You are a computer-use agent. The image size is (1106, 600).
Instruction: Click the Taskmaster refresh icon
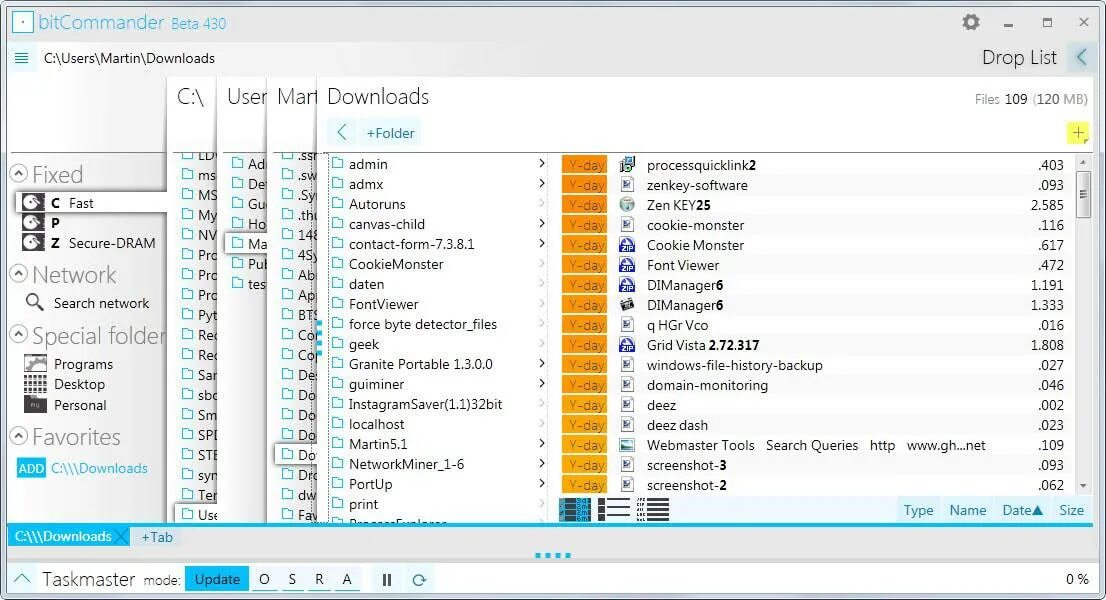419,580
